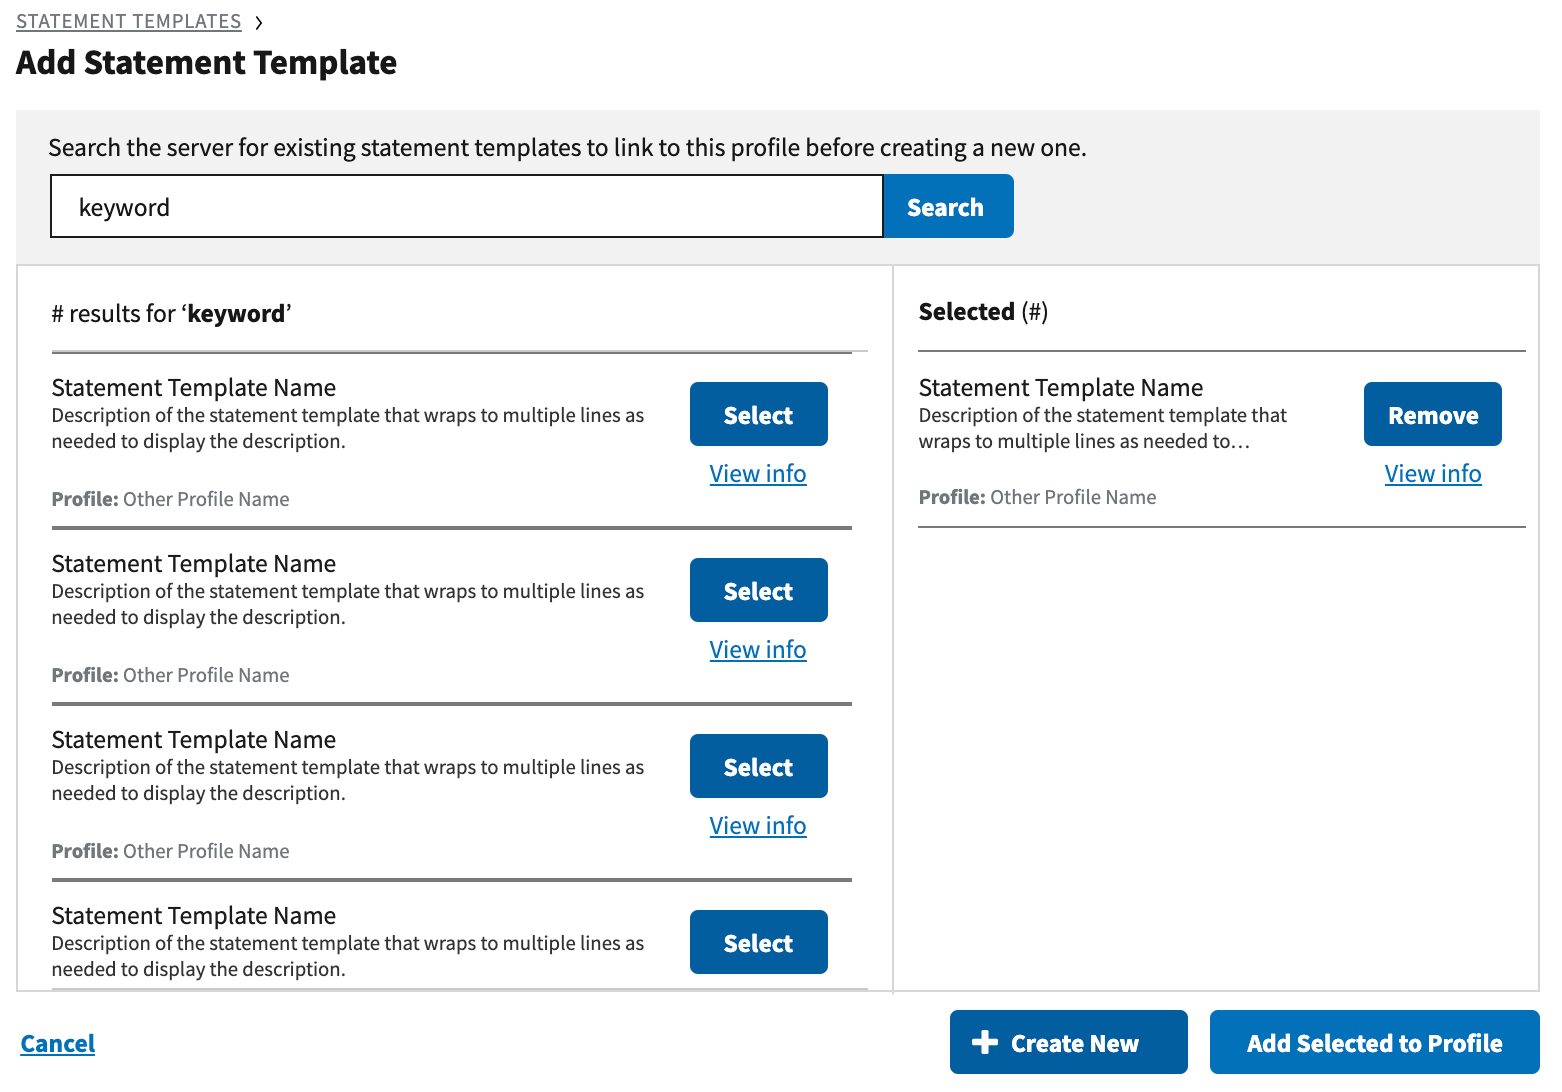
Task: Click the third result's template name title
Action: [x=194, y=740]
